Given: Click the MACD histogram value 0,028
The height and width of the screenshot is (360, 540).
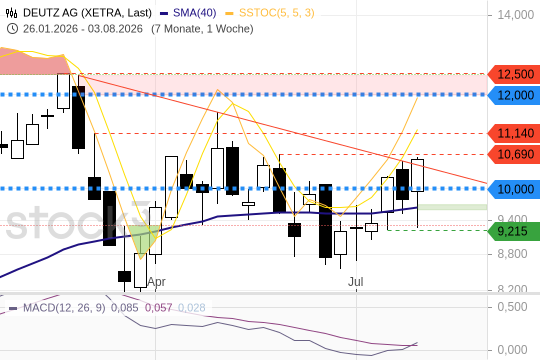Looking at the screenshot, I should [191, 308].
